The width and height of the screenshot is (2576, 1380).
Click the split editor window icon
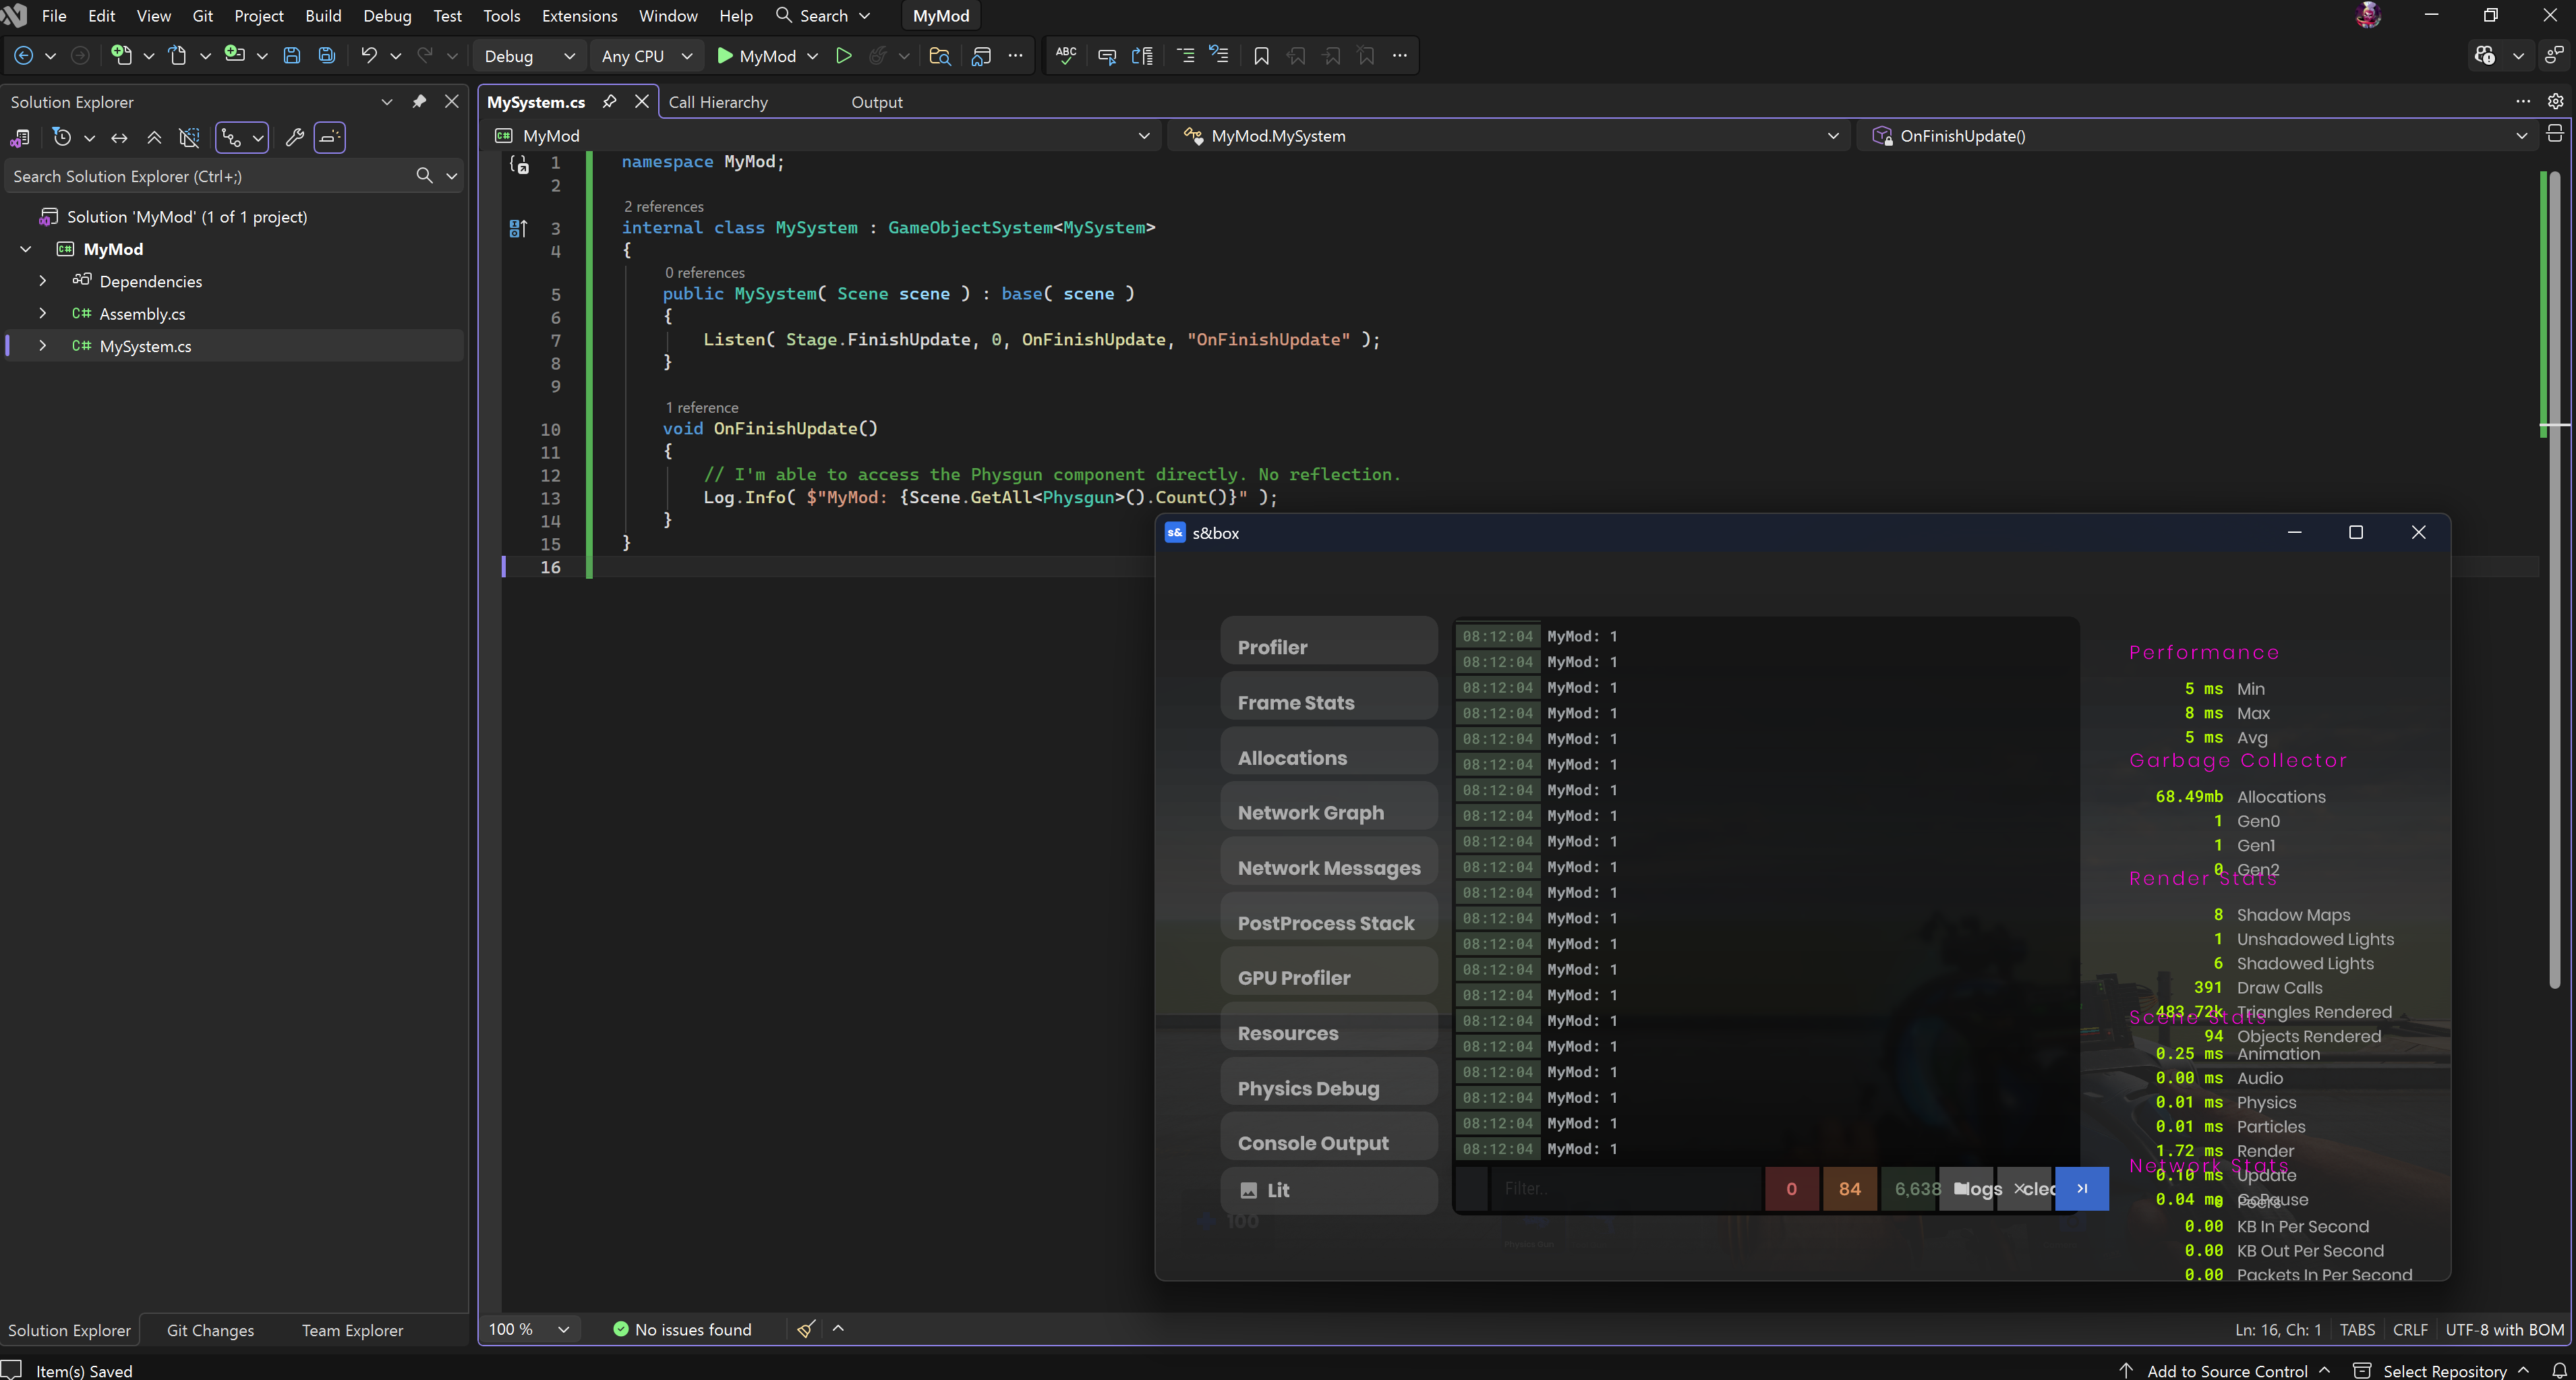[2555, 134]
